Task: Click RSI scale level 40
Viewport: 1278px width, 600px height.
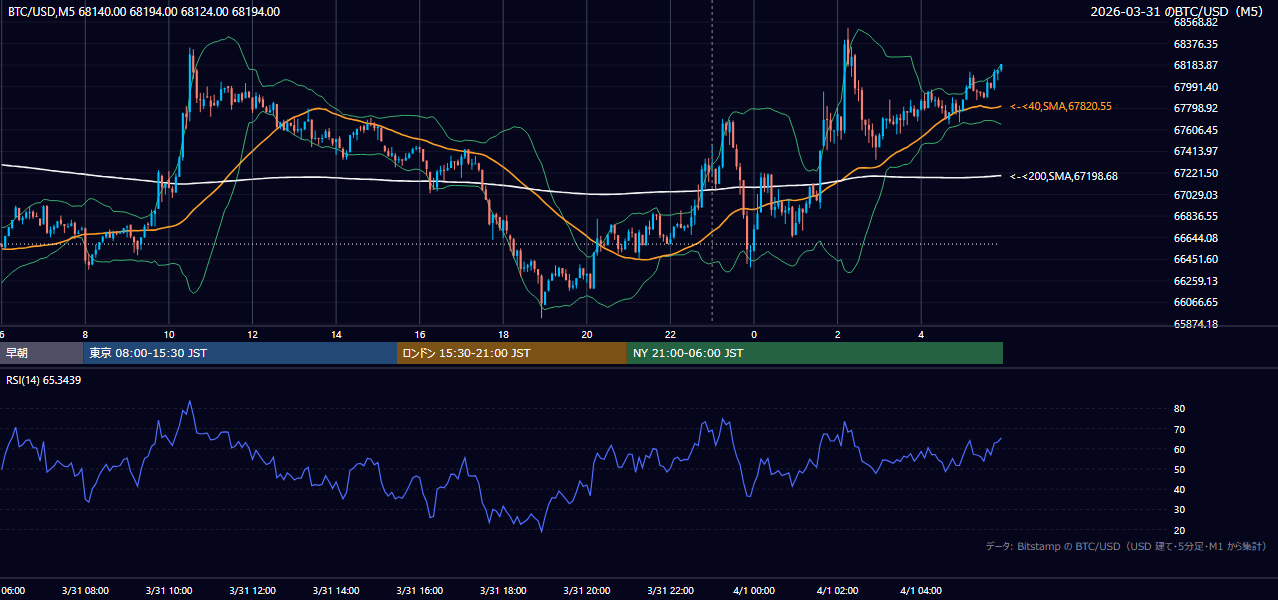Action: pyautogui.click(x=1179, y=490)
